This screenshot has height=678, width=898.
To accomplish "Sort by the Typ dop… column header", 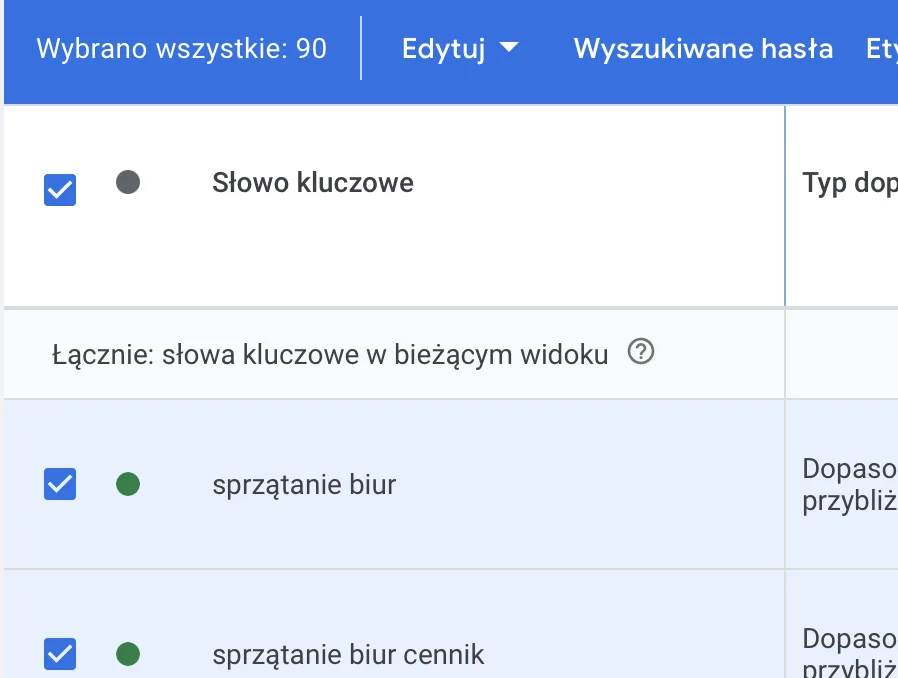I will tap(848, 184).
